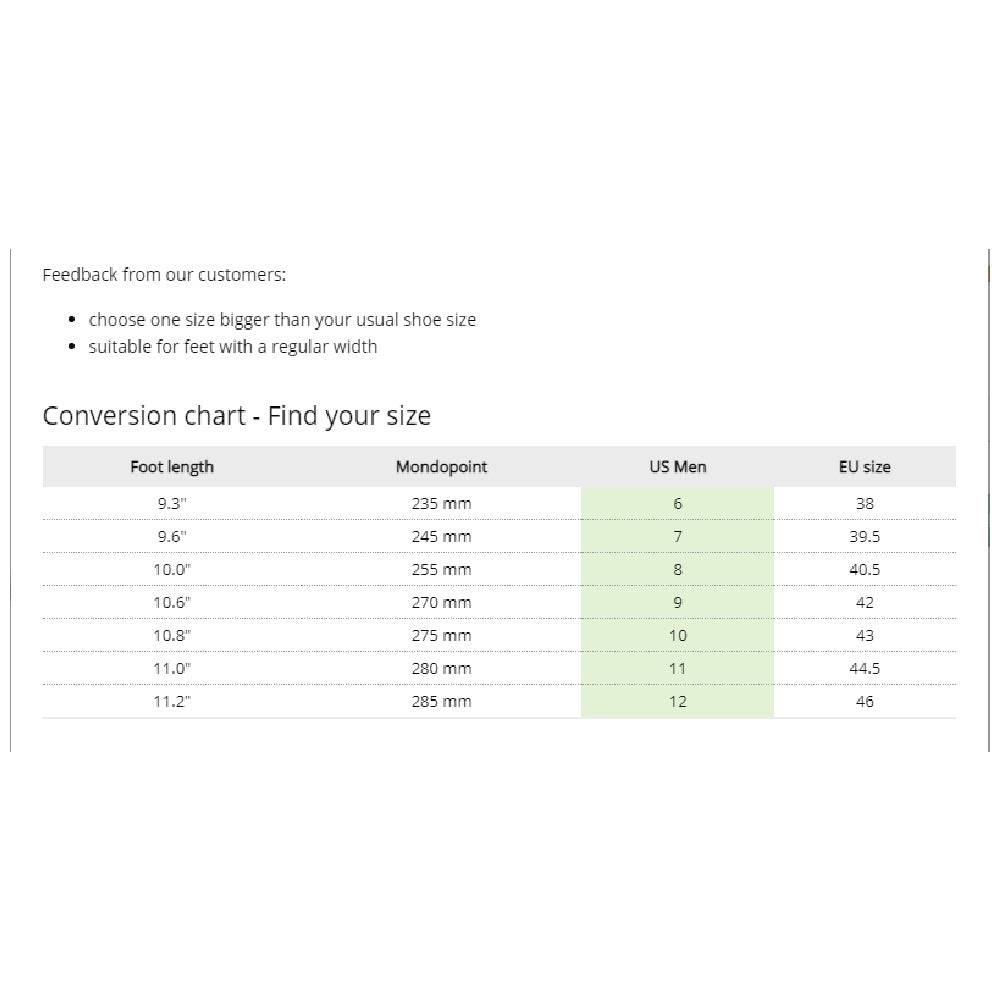1000x1000 pixels.
Task: Click the Conversion chart heading
Action: (x=237, y=416)
